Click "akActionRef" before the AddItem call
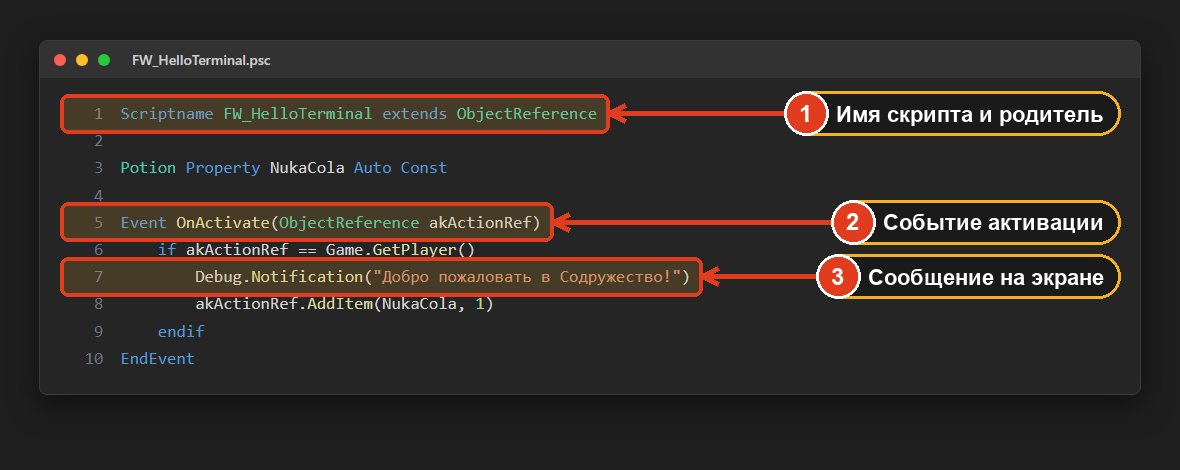Image resolution: width=1180 pixels, height=470 pixels. click(x=246, y=305)
